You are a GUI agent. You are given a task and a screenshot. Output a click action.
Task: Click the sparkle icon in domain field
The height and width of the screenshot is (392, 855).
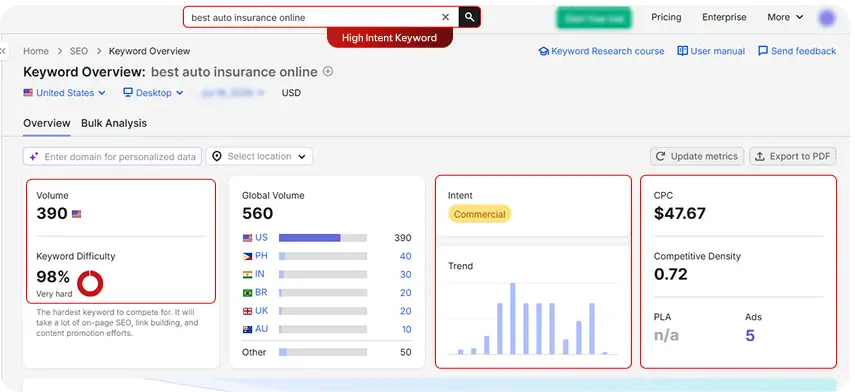(34, 156)
